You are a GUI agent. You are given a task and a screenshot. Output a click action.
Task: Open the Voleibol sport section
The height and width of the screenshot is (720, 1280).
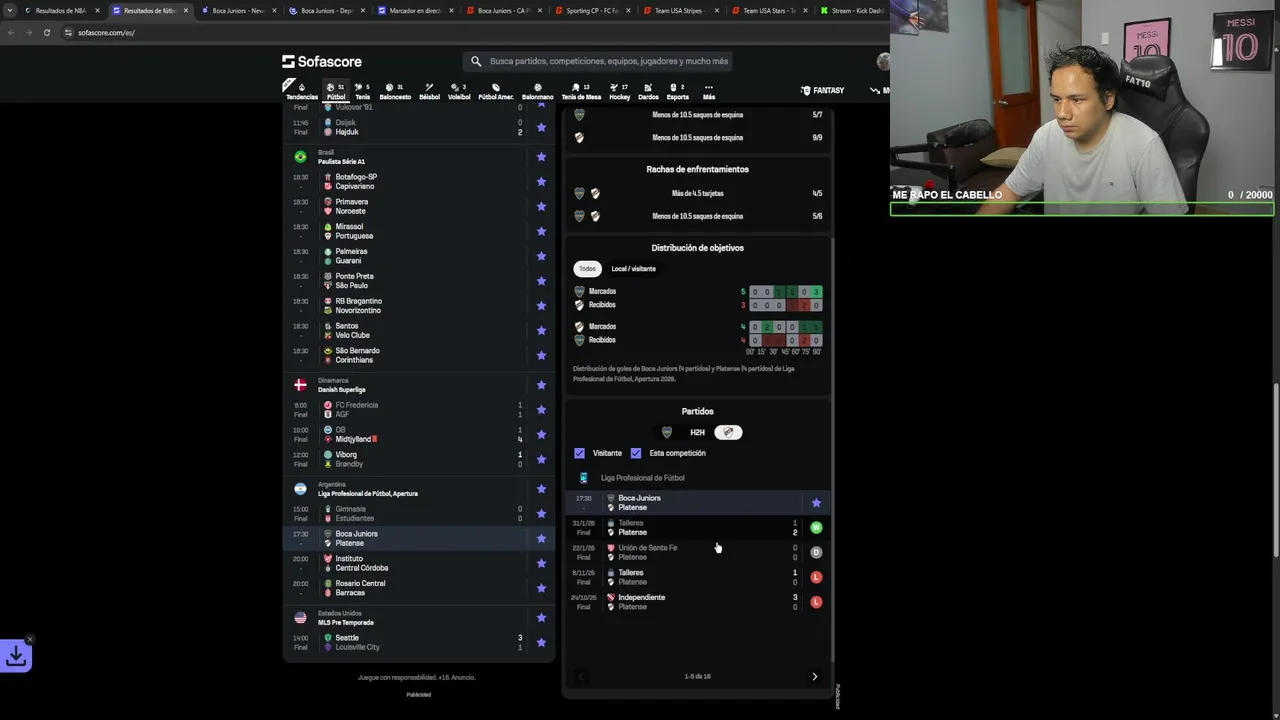point(459,91)
